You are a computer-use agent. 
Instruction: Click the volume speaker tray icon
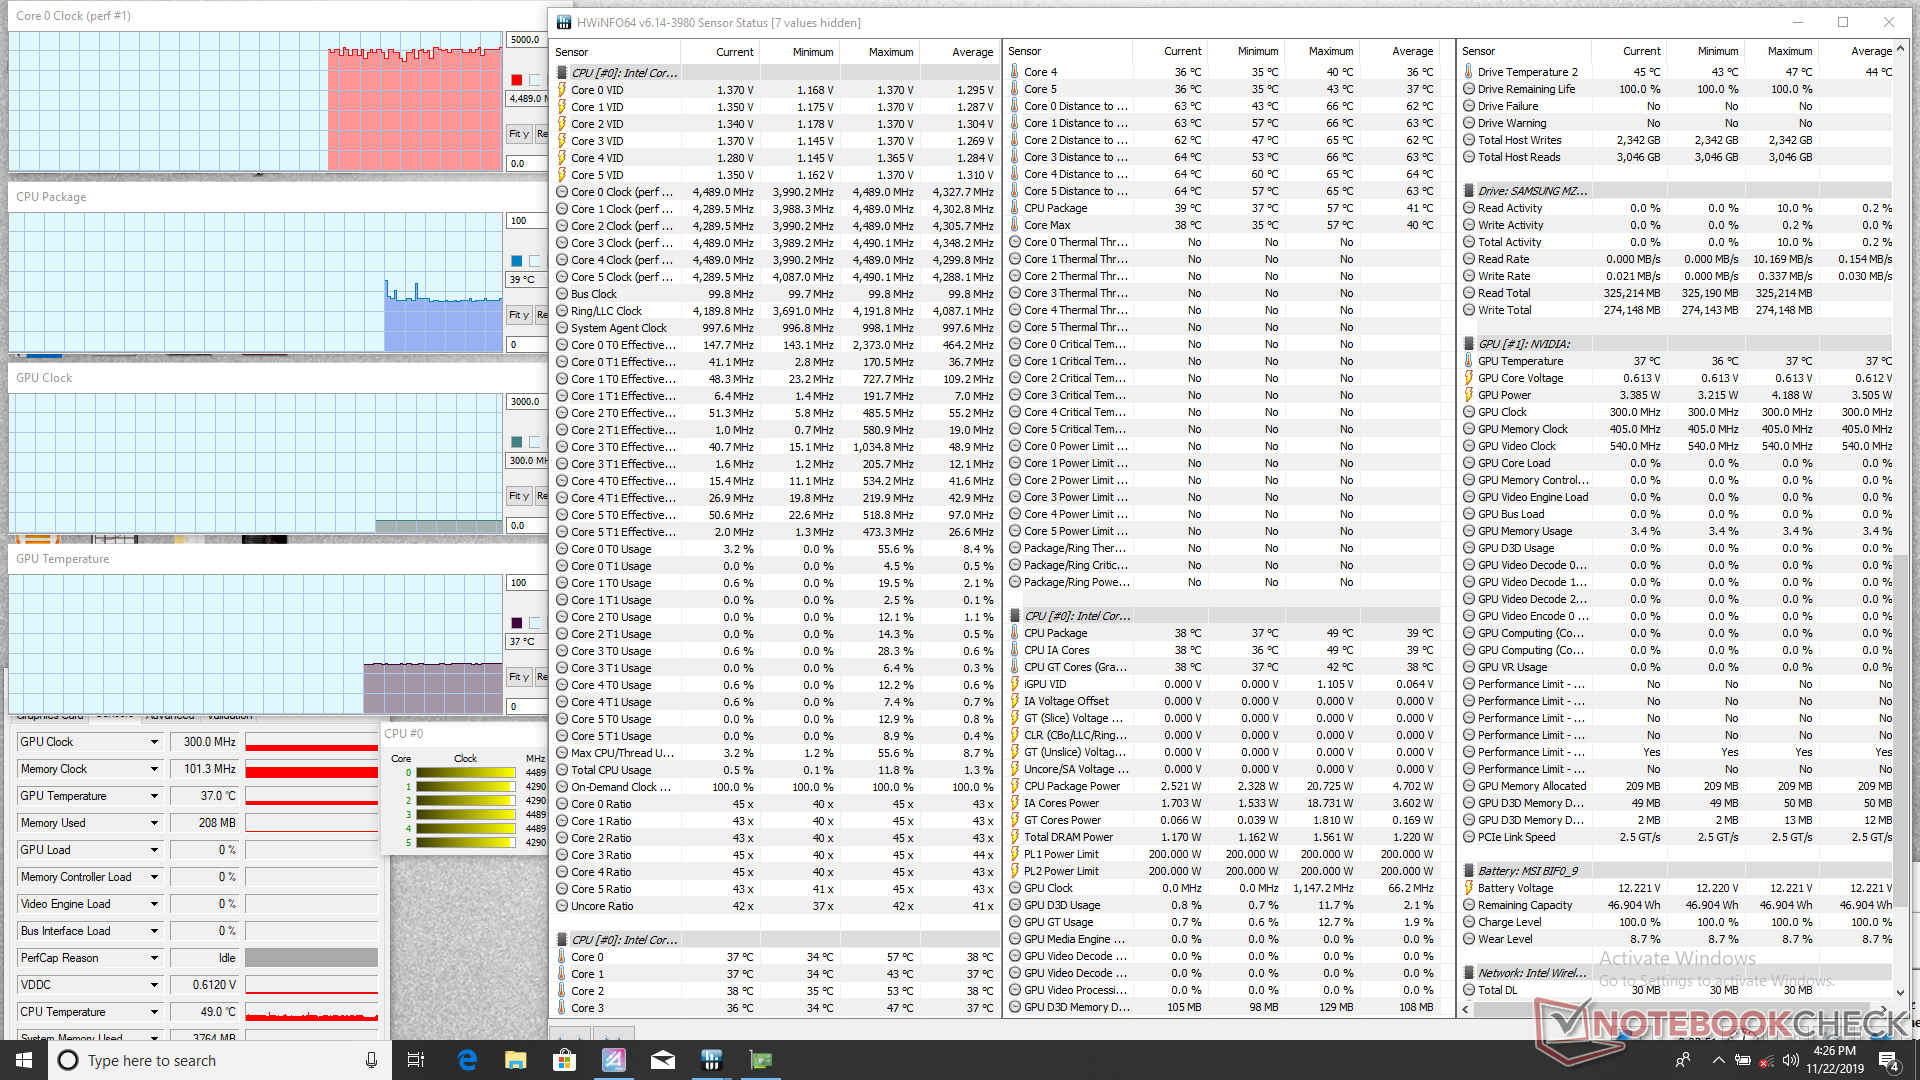(1790, 1060)
